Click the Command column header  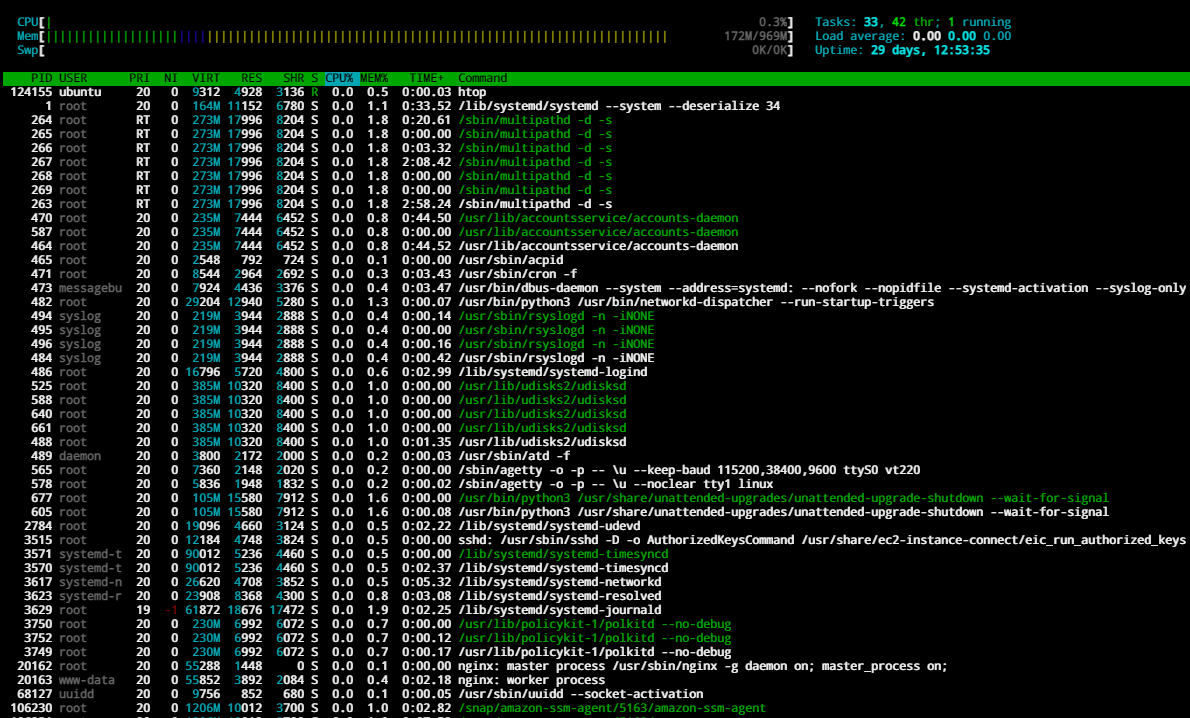click(483, 78)
